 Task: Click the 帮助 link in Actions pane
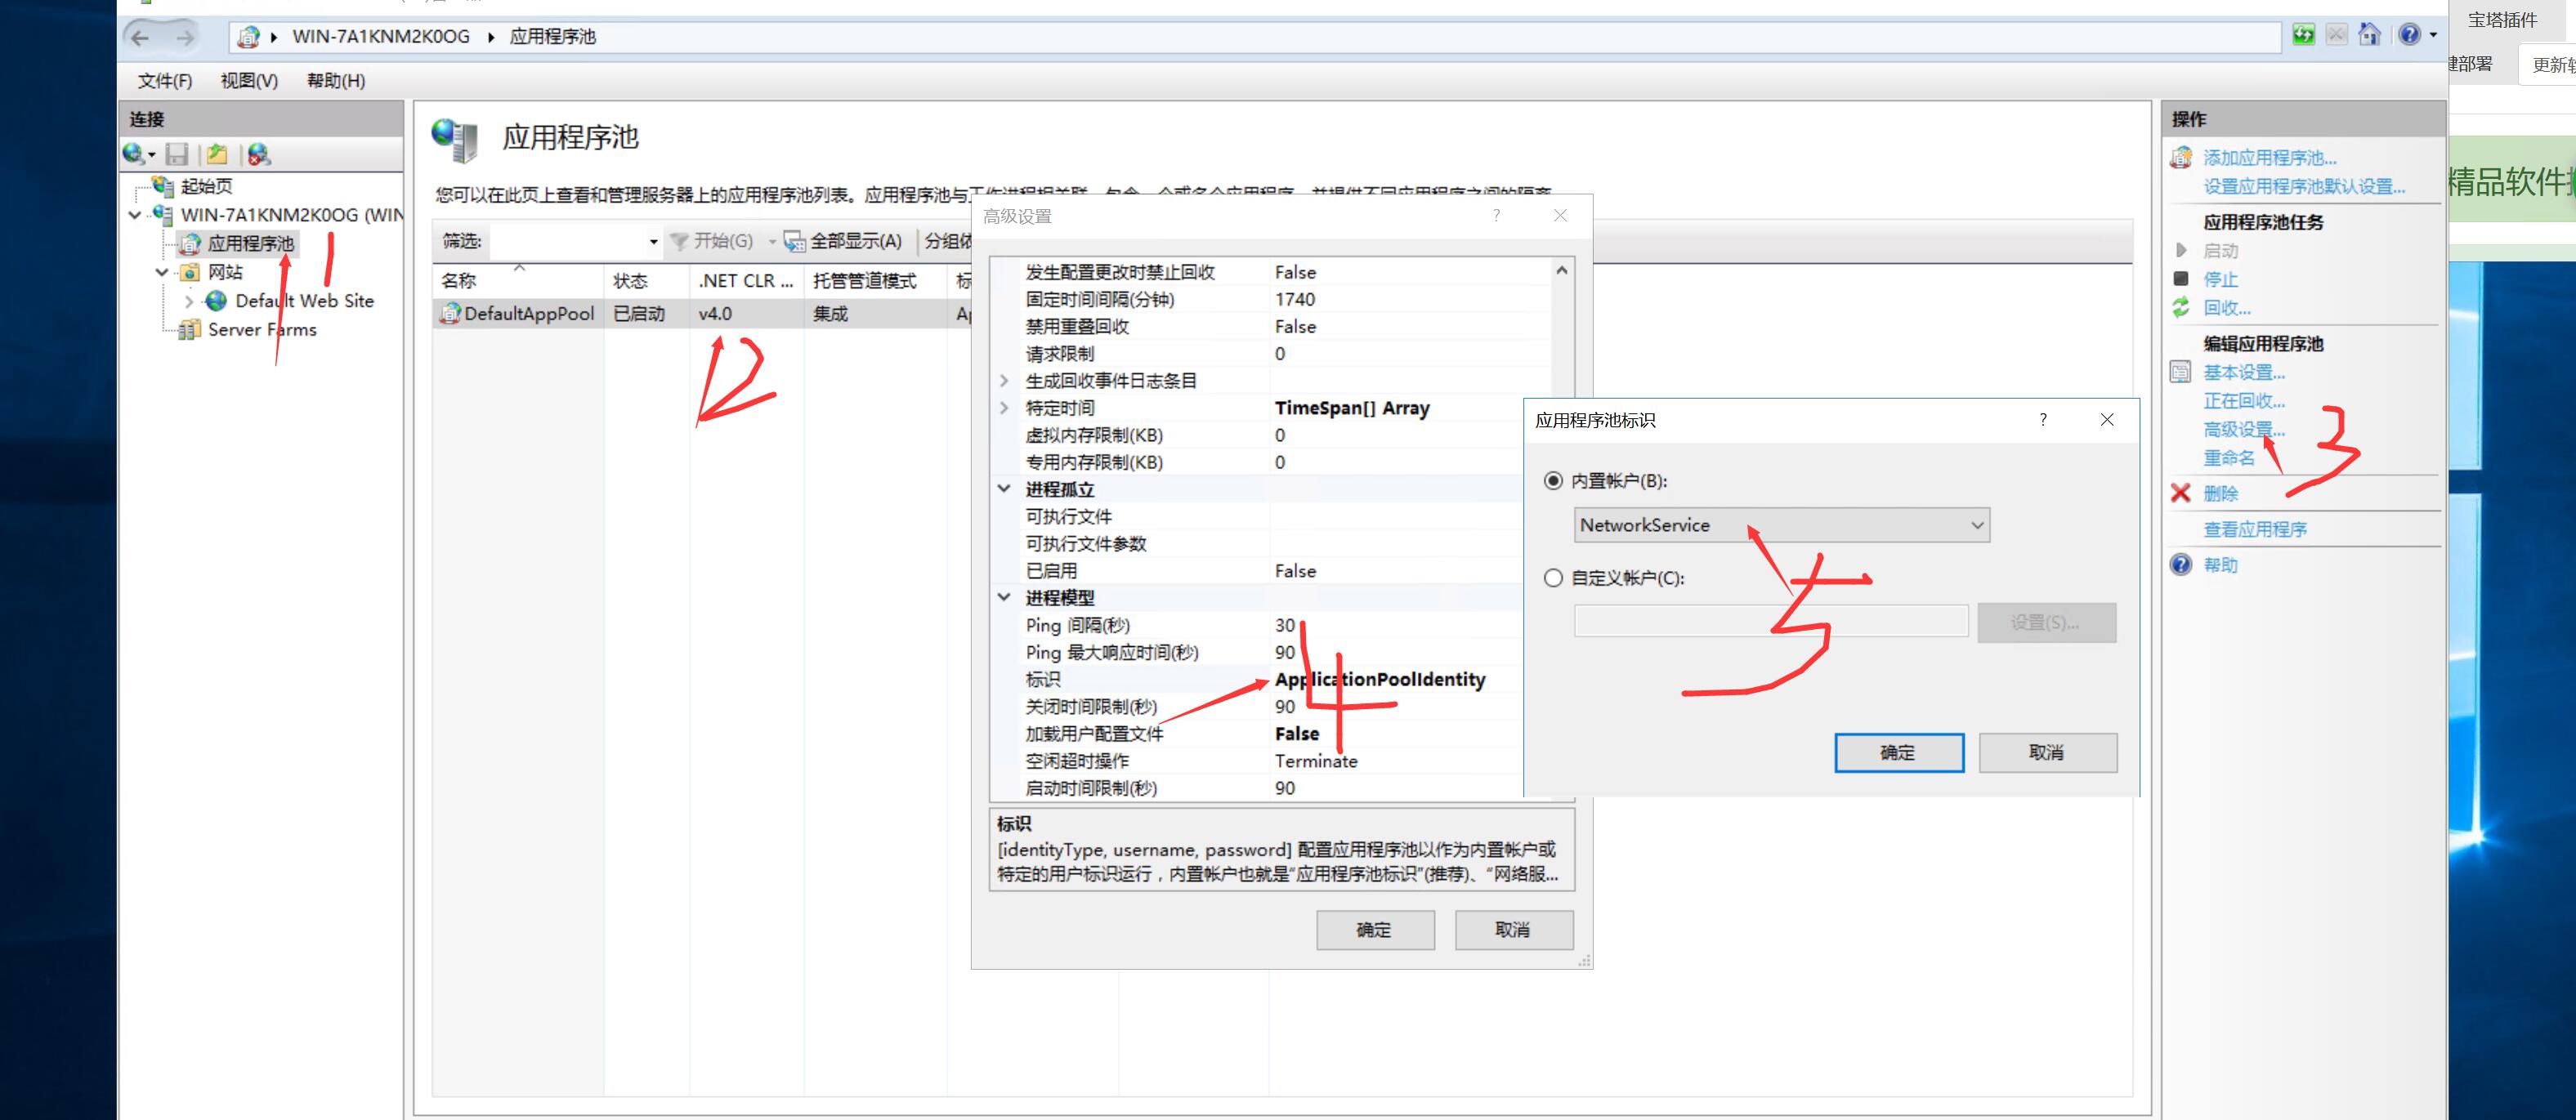[x=2220, y=566]
